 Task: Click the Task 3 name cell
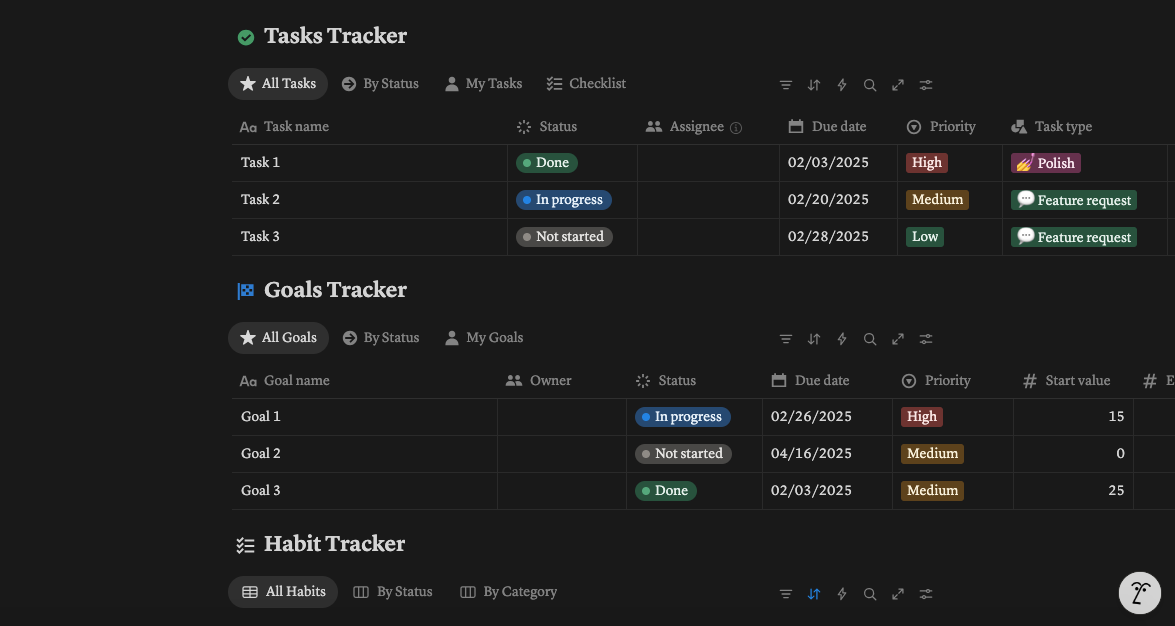point(260,236)
